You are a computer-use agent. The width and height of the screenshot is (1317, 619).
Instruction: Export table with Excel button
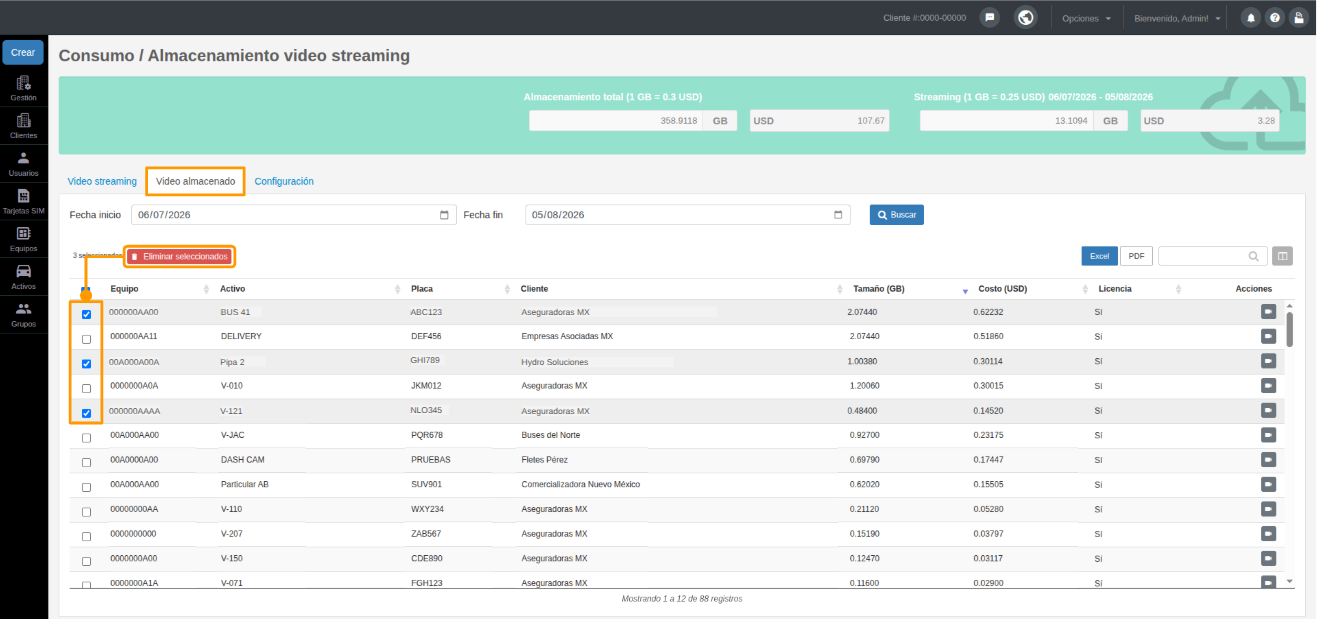[1099, 256]
